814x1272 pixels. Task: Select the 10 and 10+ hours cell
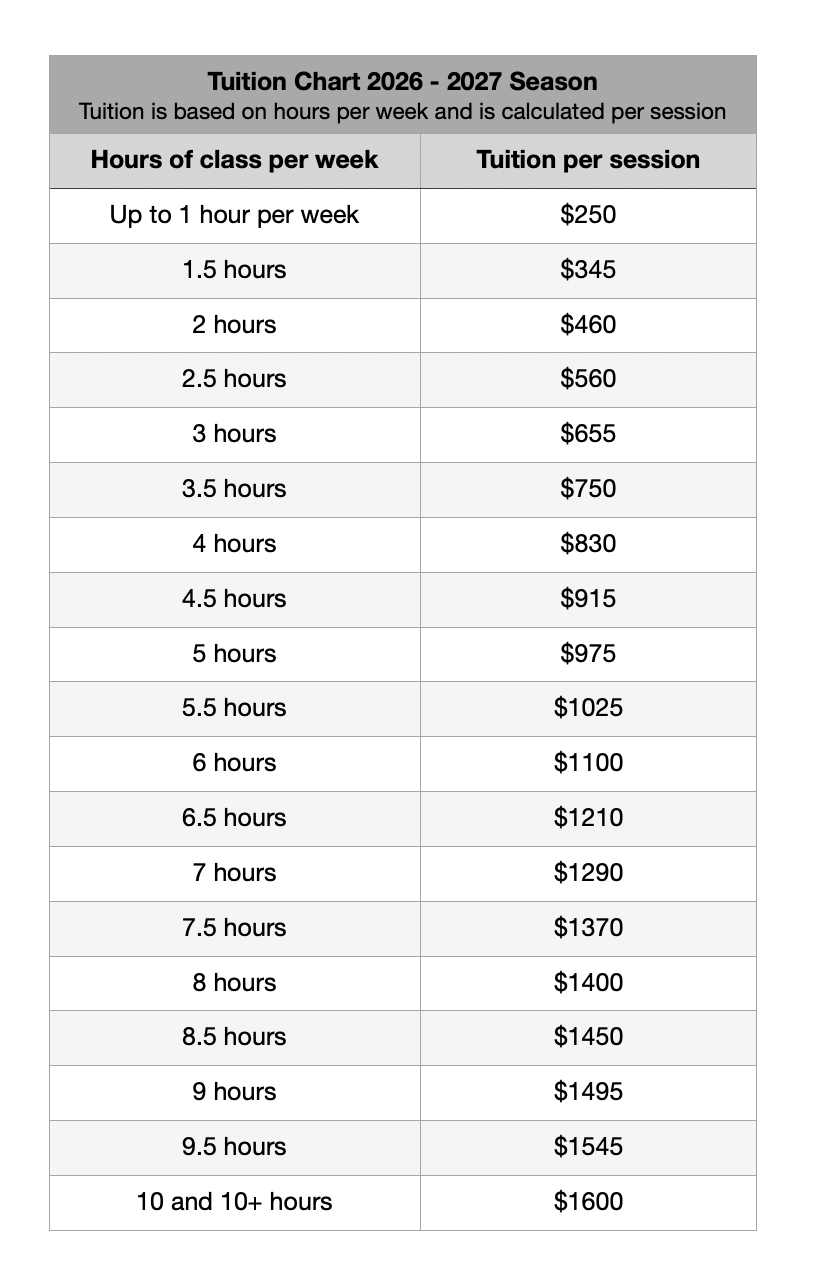[x=234, y=1202]
